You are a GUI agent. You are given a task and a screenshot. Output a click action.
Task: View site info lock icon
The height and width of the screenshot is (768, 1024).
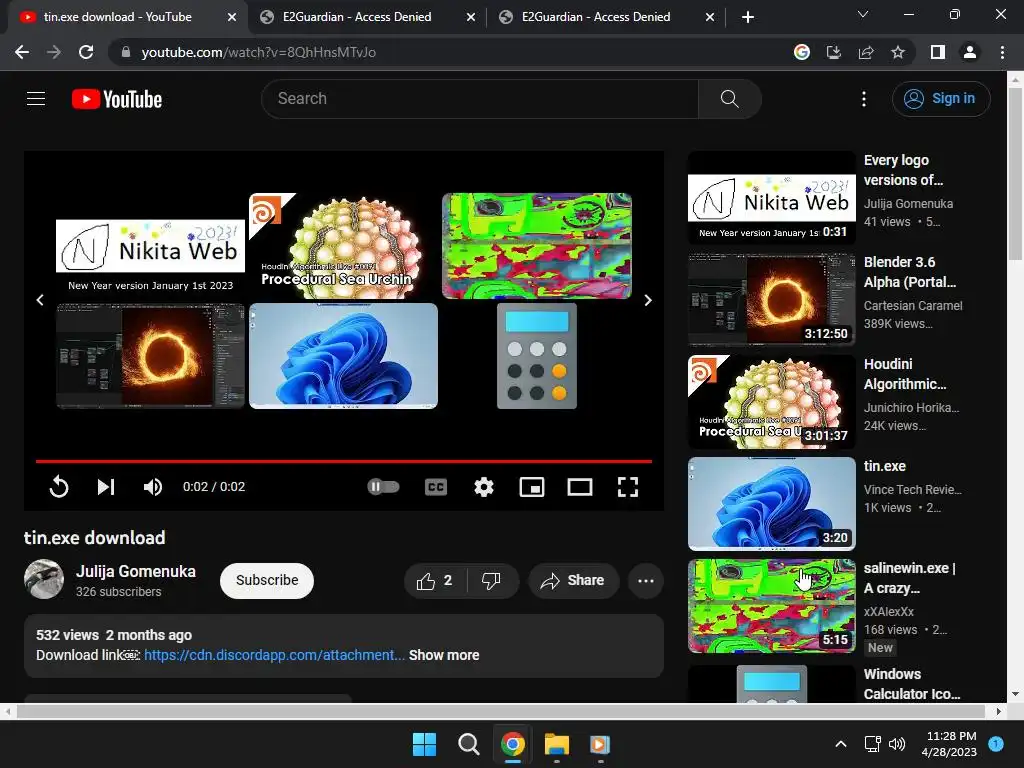tap(125, 52)
